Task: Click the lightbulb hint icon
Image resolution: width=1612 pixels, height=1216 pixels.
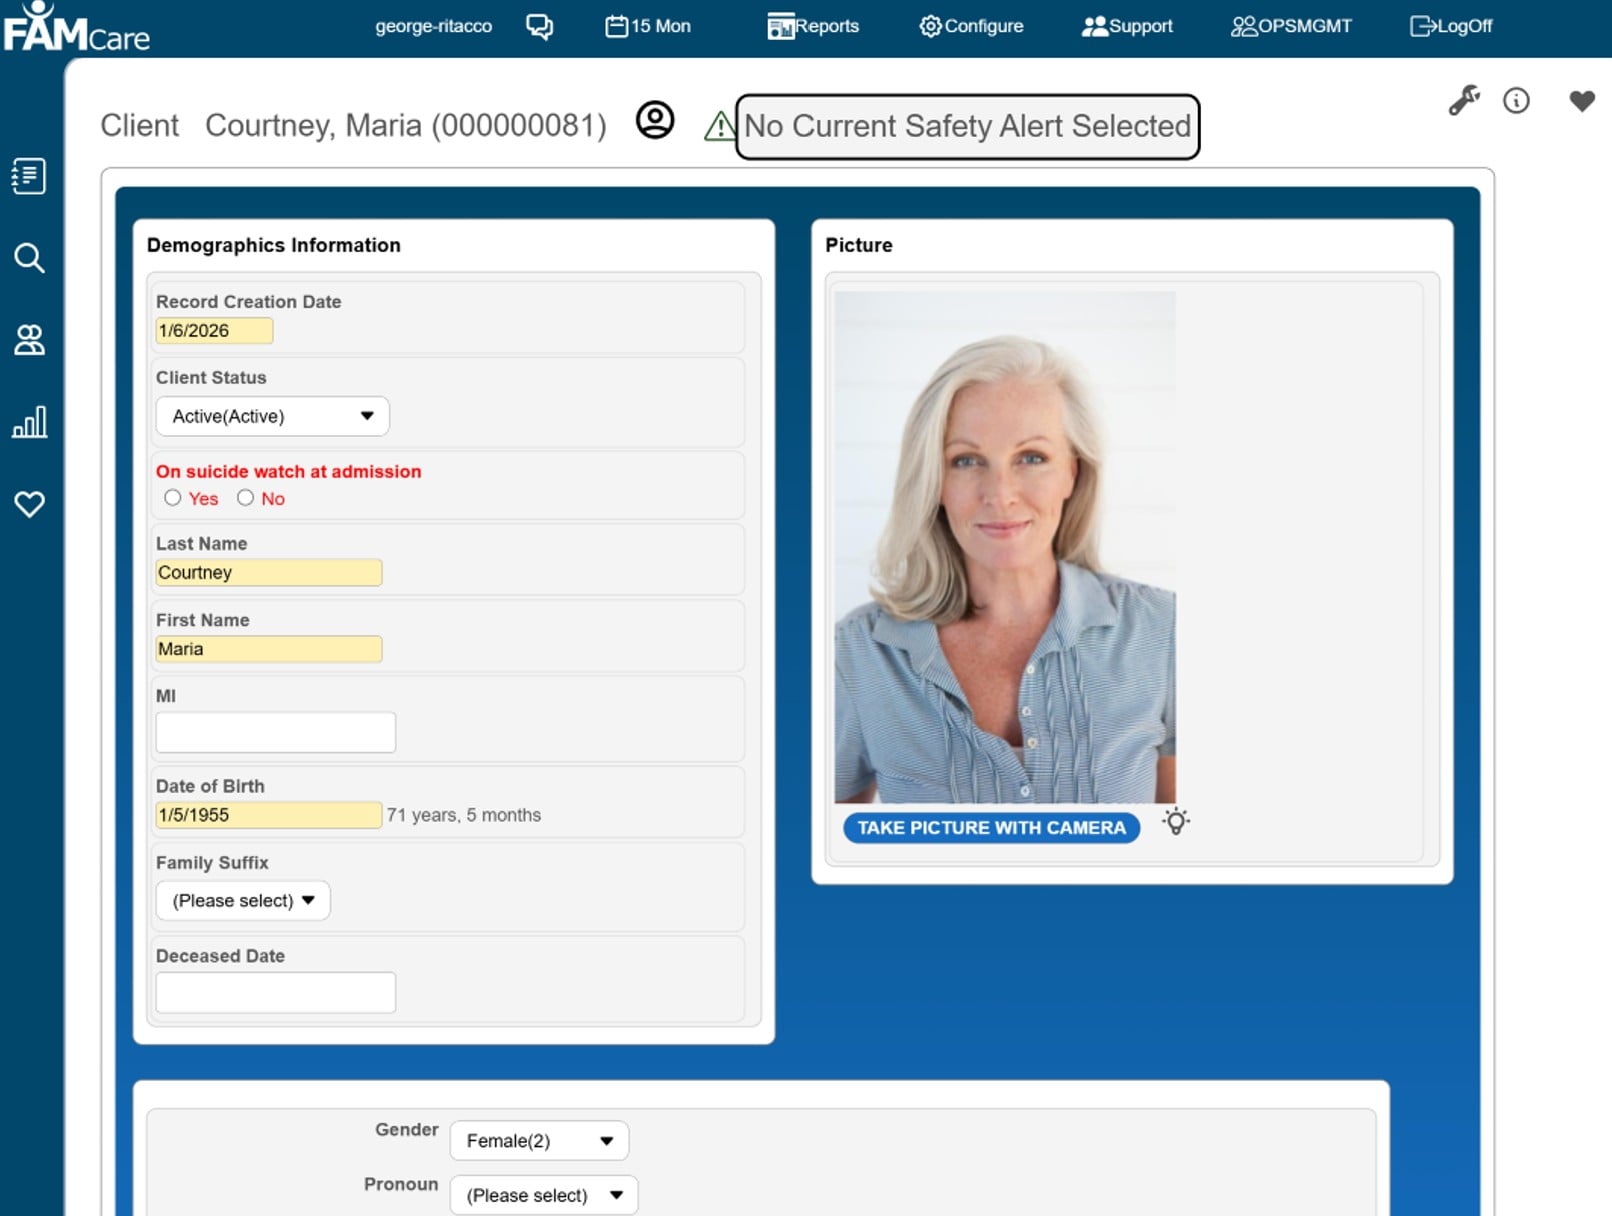Action: click(1176, 822)
